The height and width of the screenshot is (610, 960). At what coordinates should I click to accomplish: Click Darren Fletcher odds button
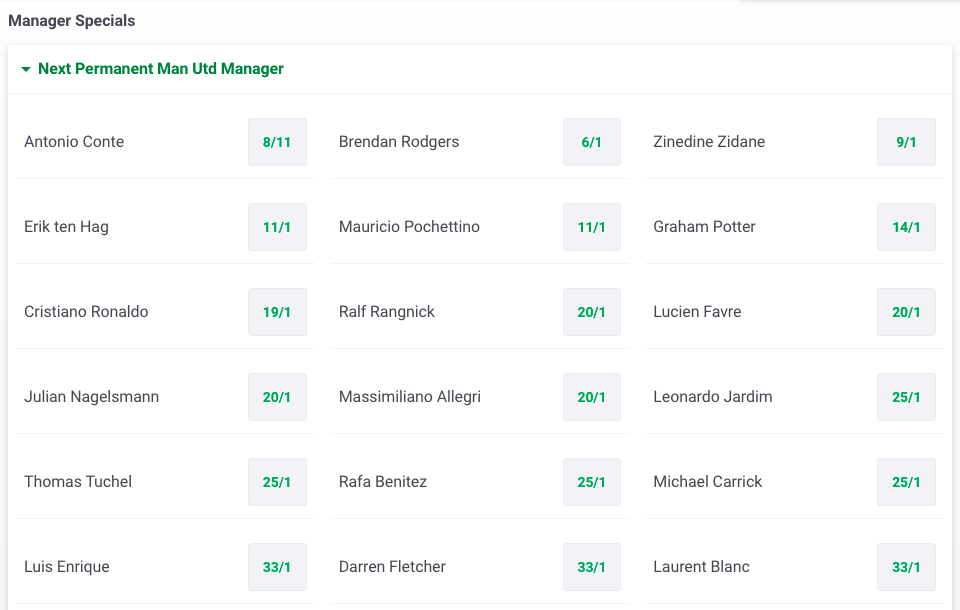(591, 567)
